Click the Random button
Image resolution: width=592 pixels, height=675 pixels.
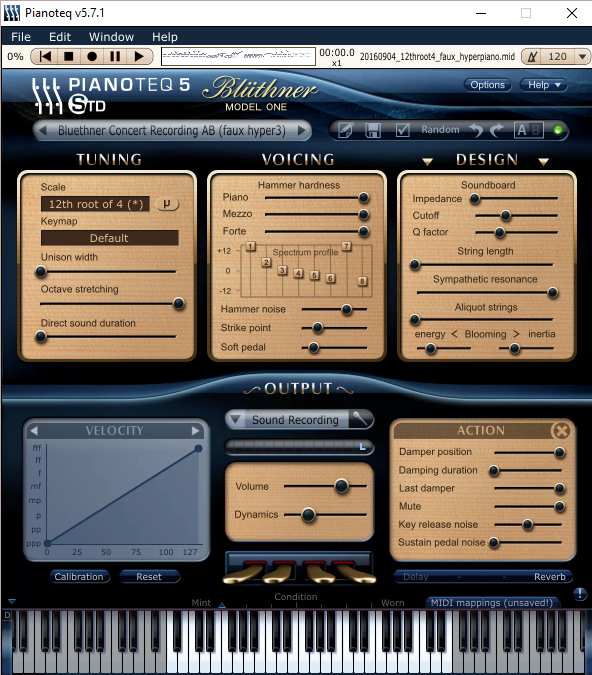pyautogui.click(x=440, y=130)
